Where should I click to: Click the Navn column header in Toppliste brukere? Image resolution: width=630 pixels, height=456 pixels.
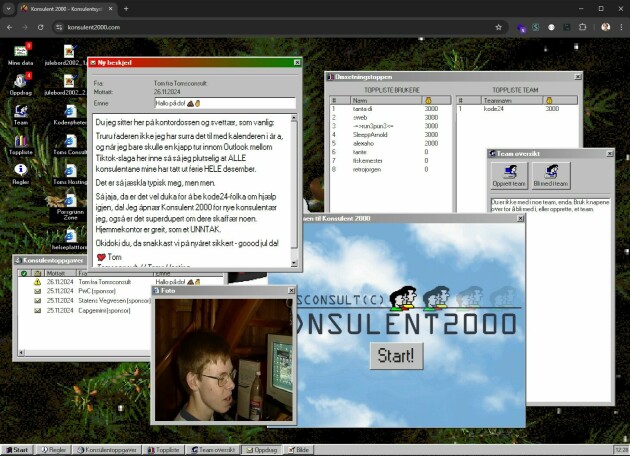point(386,100)
